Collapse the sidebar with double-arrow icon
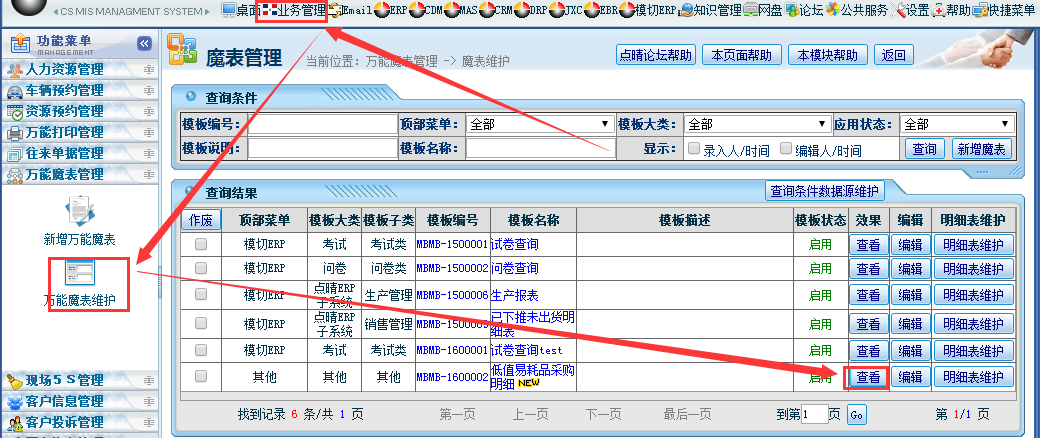1040x438 pixels. point(144,44)
